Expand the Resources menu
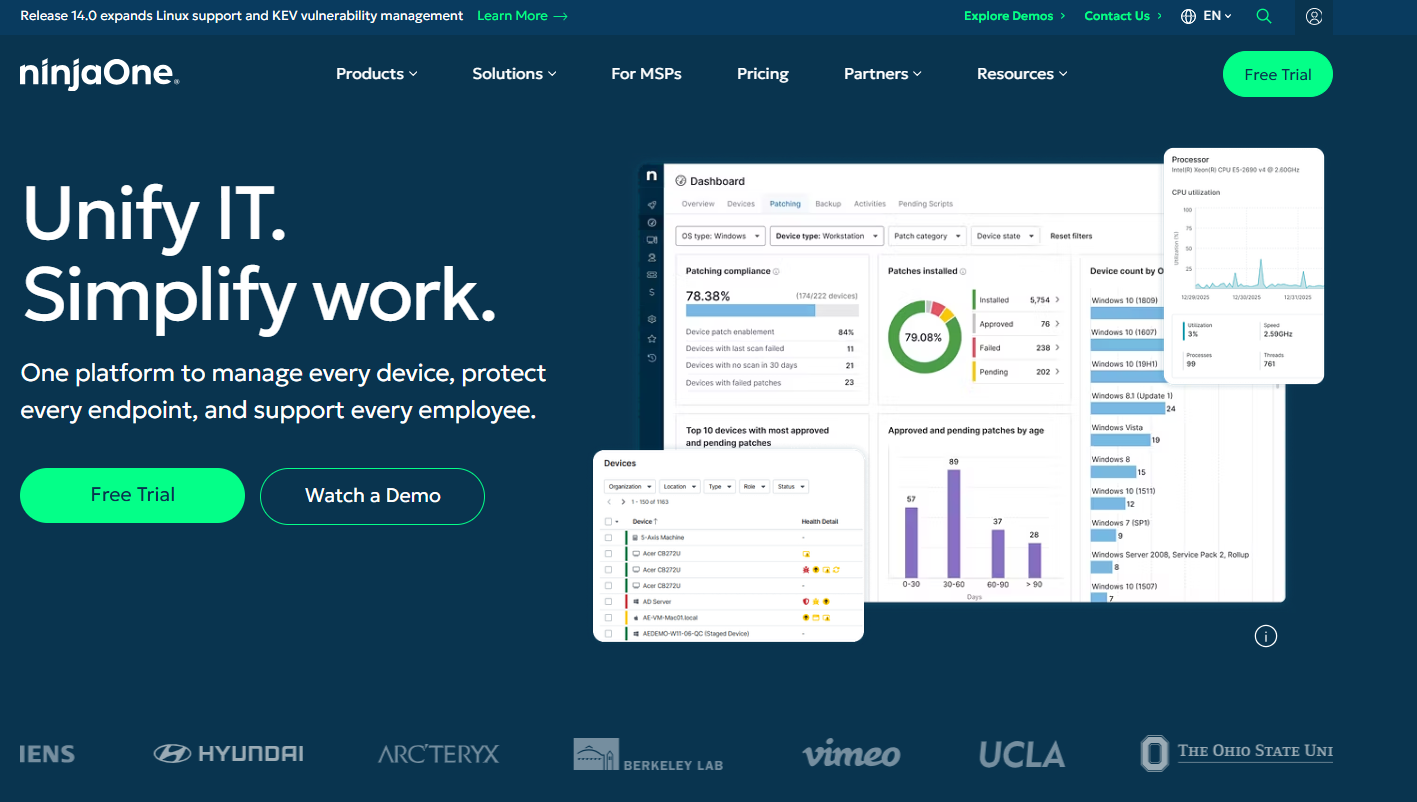The width and height of the screenshot is (1417, 802). tap(1022, 74)
